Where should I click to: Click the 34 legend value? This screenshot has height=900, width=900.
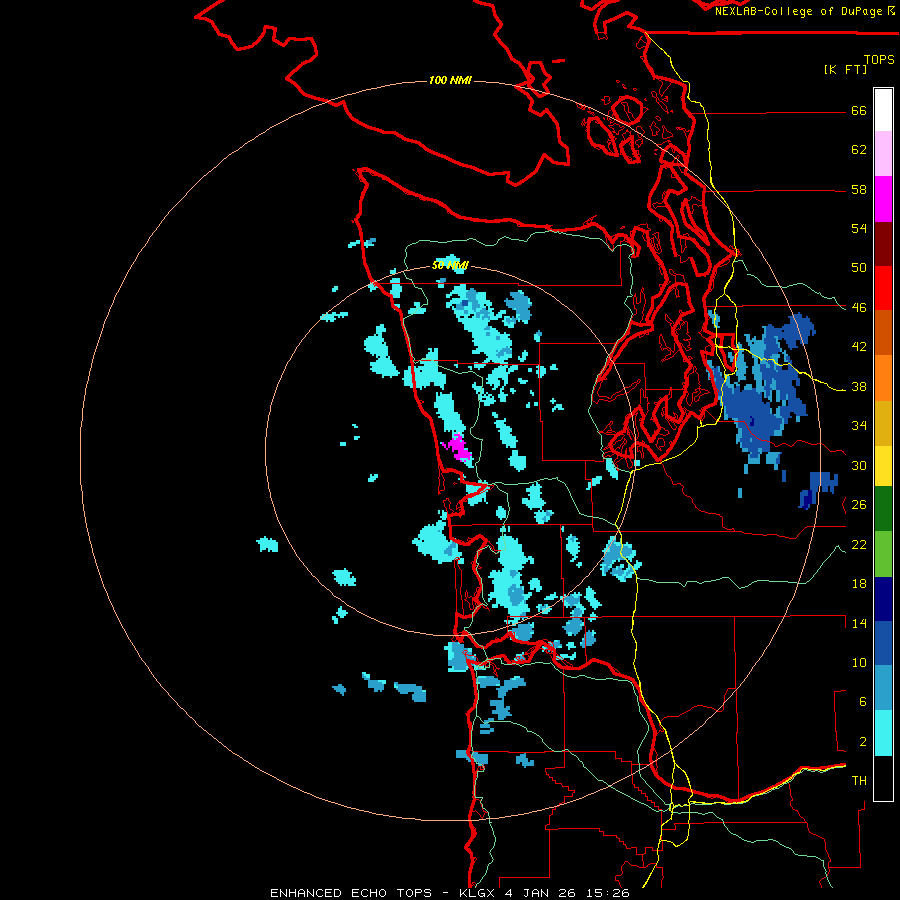859,425
